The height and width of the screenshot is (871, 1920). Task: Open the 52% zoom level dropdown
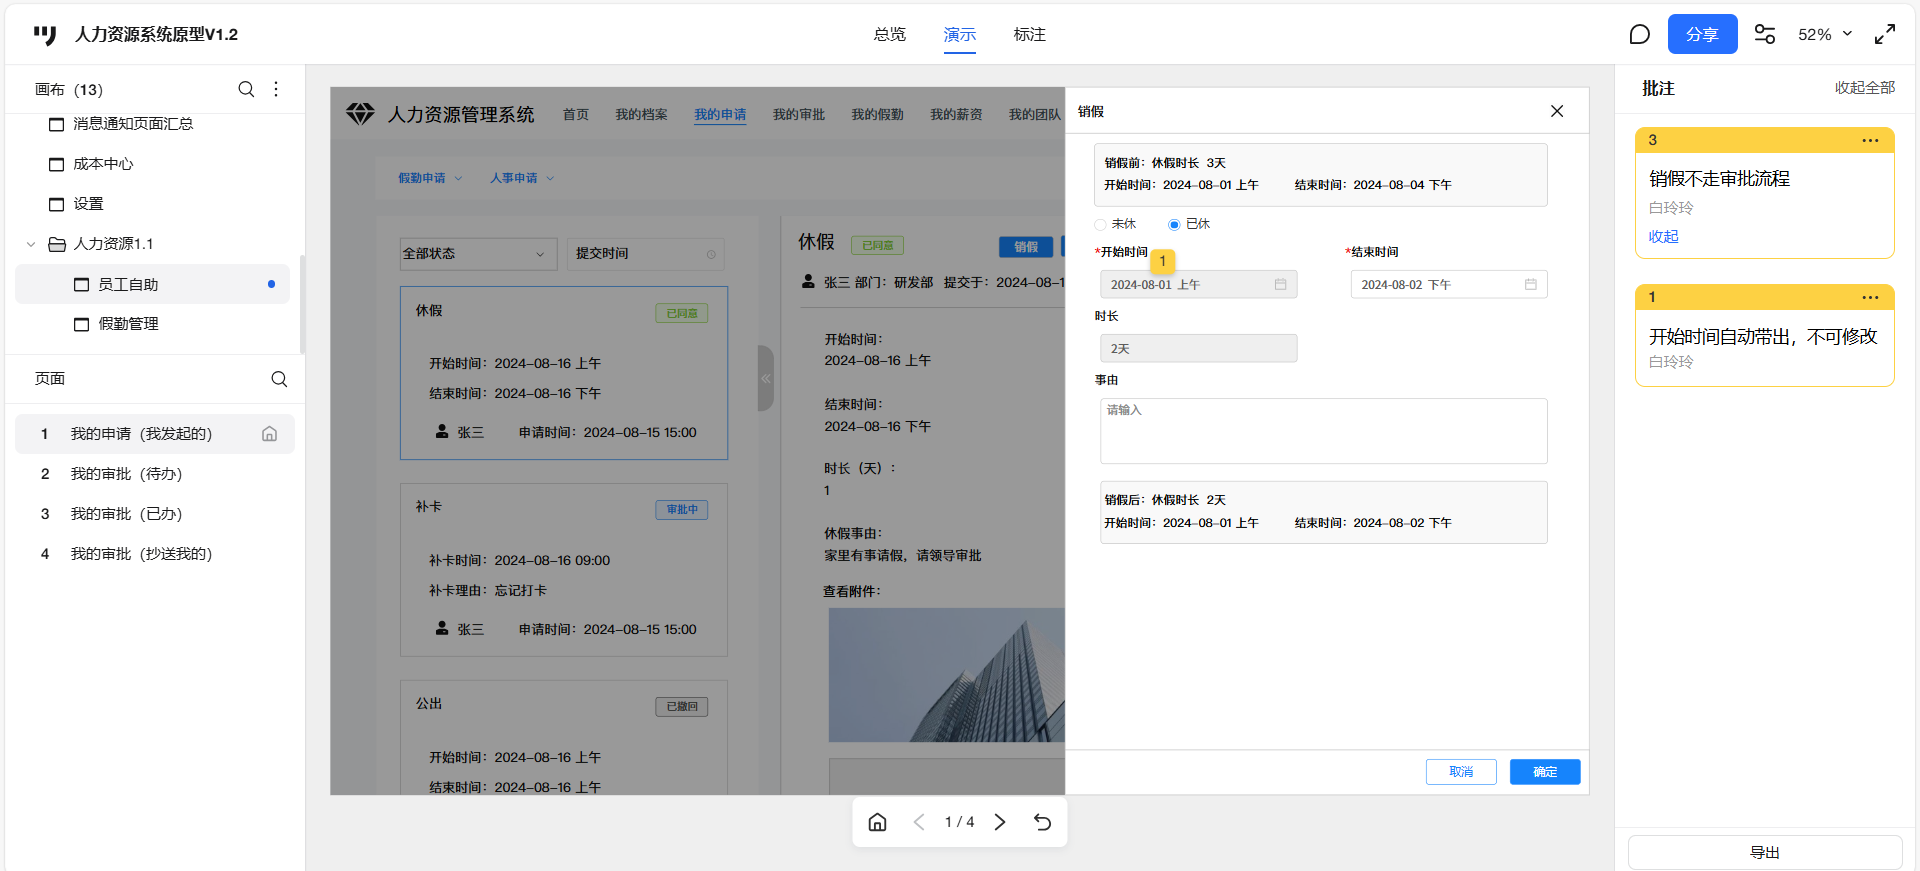pyautogui.click(x=1824, y=35)
